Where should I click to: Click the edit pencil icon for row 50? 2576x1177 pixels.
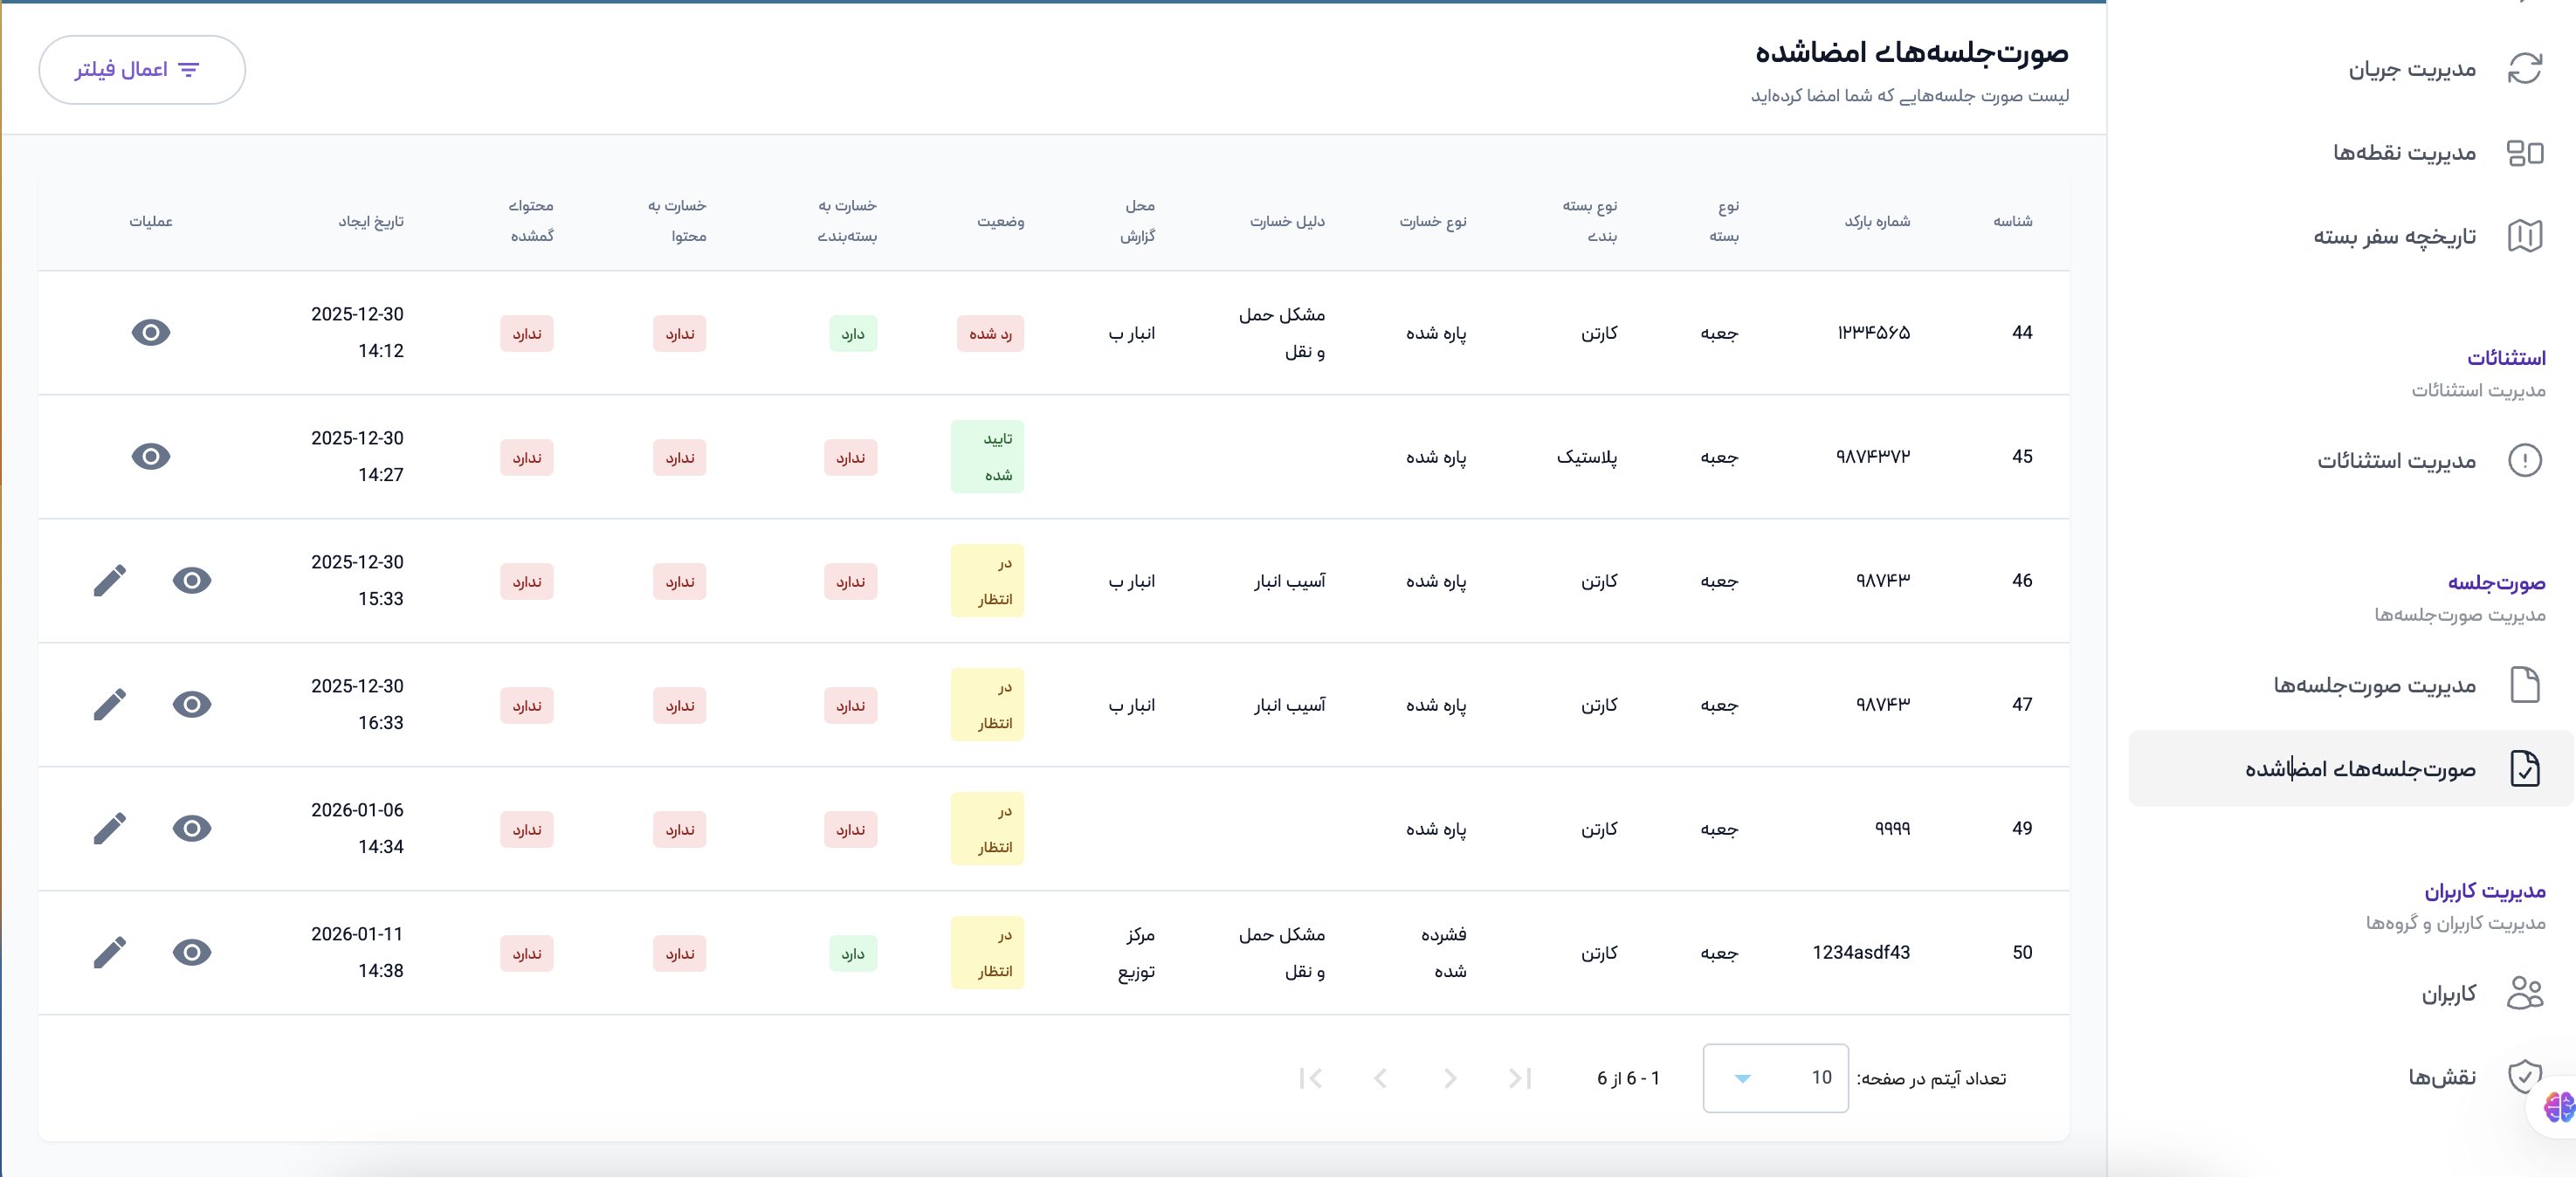(110, 952)
